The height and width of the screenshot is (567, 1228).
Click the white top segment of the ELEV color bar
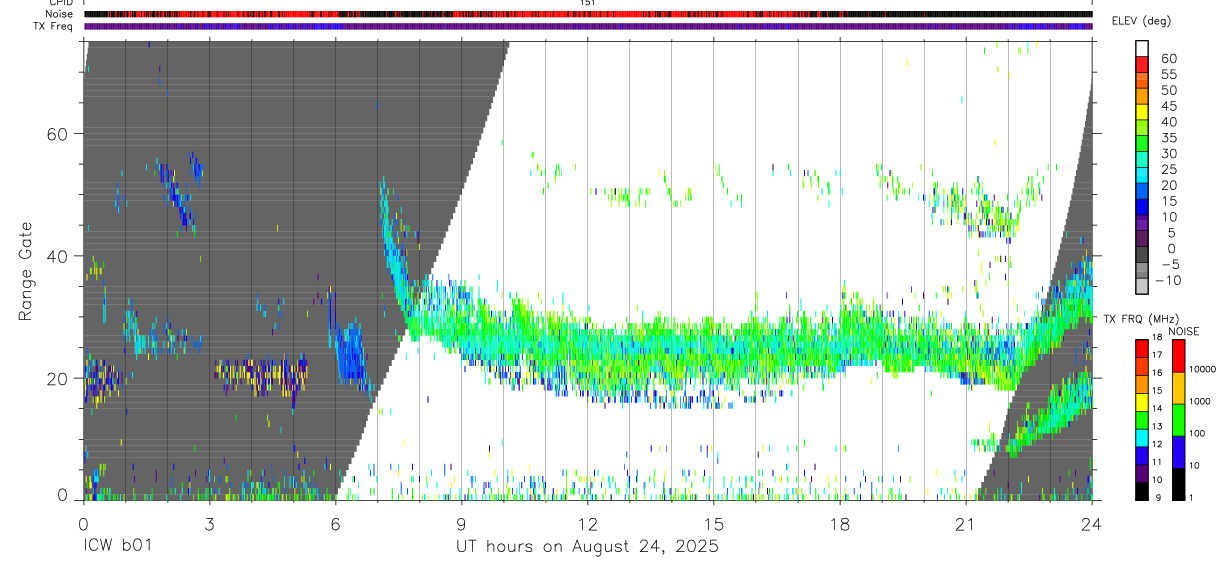coord(1142,49)
